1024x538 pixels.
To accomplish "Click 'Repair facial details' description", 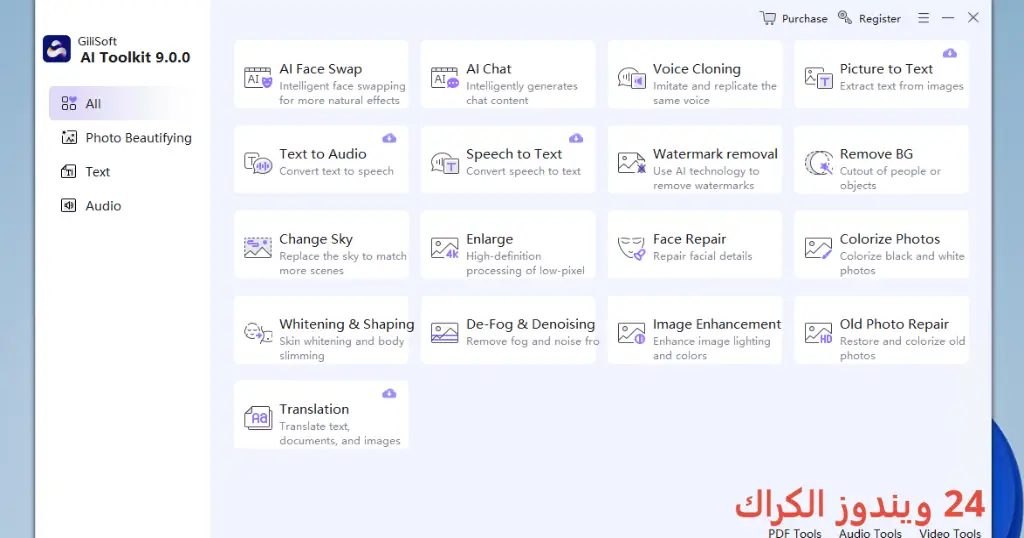I will click(x=703, y=256).
